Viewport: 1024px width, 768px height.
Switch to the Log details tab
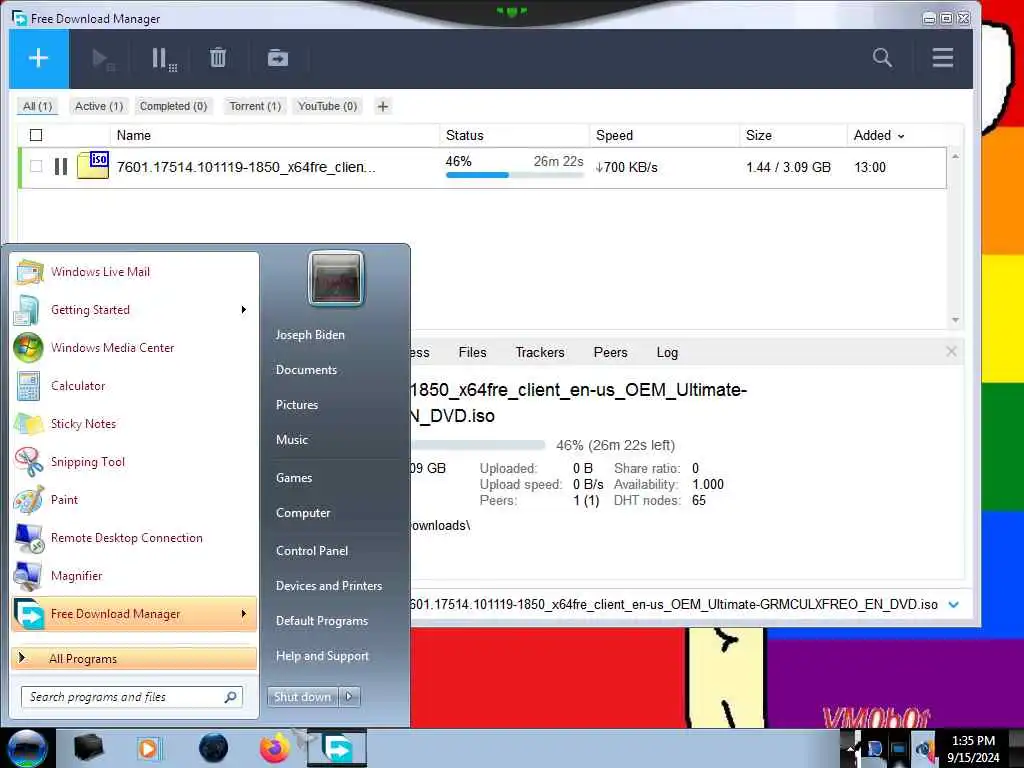667,353
